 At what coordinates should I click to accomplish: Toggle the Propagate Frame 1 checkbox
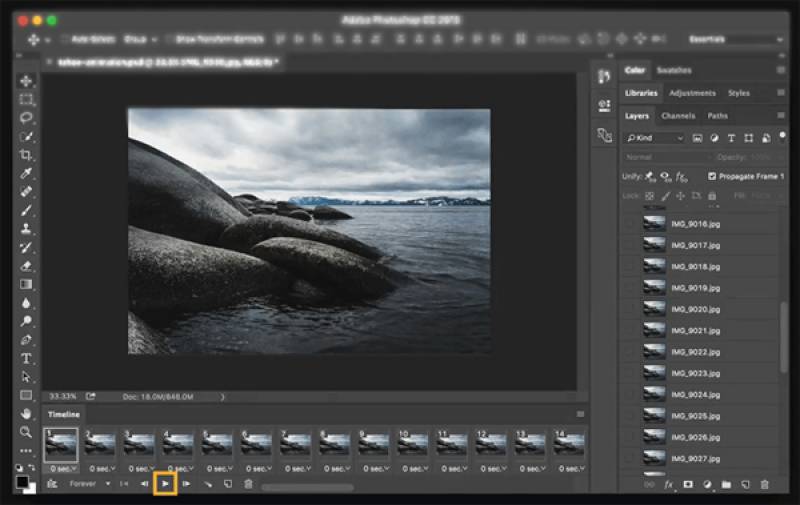pos(711,176)
